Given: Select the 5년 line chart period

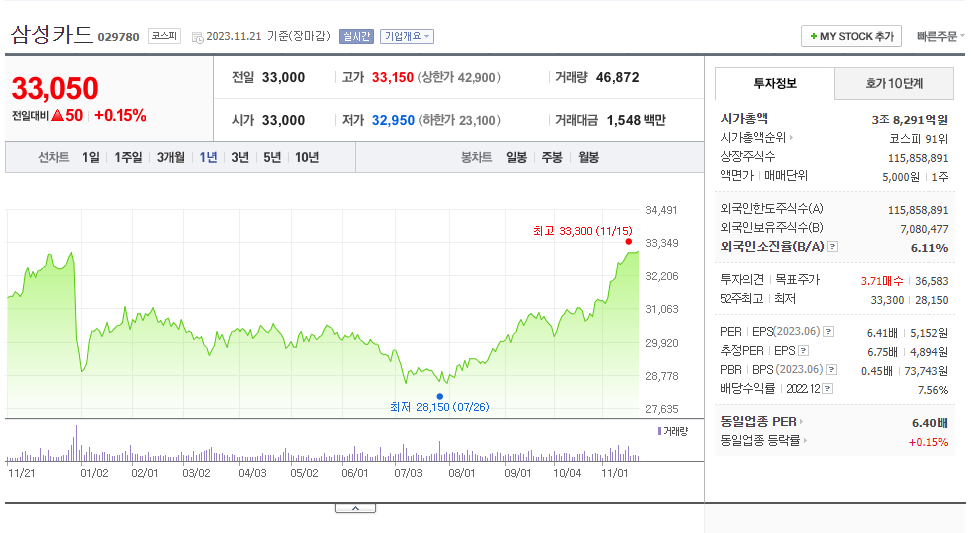Looking at the screenshot, I should 272,157.
